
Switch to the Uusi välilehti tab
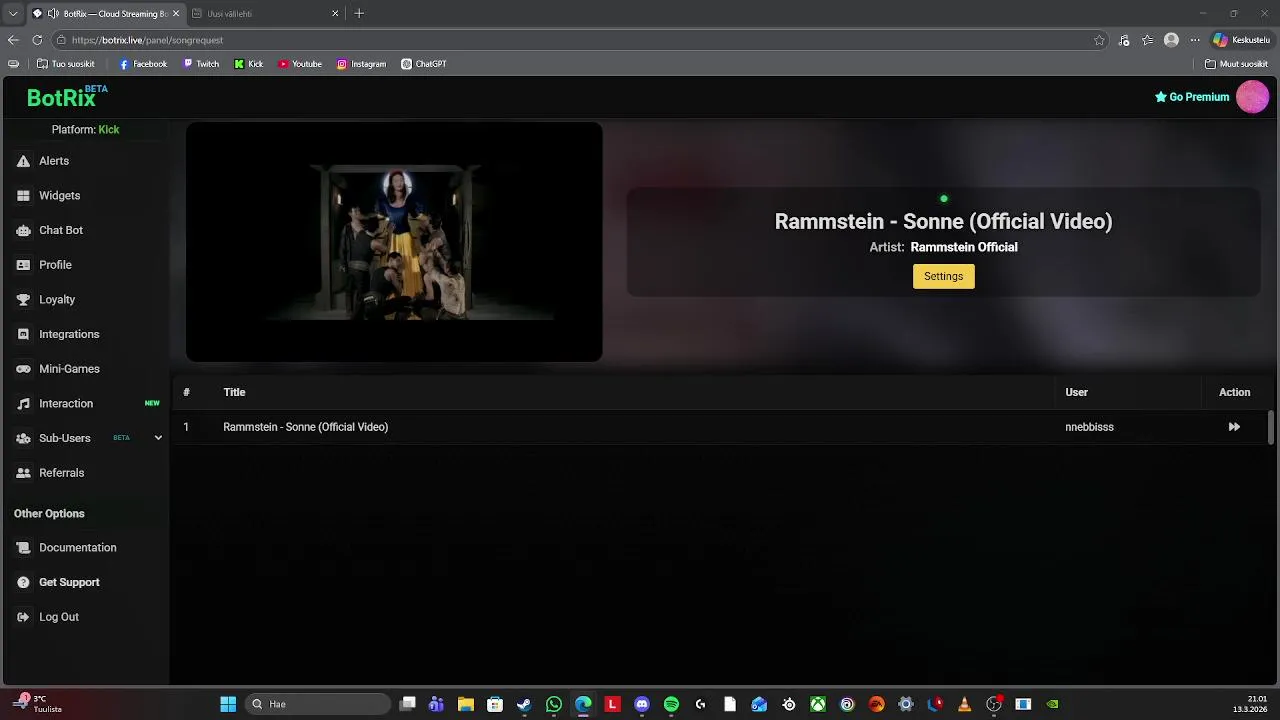tap(266, 14)
